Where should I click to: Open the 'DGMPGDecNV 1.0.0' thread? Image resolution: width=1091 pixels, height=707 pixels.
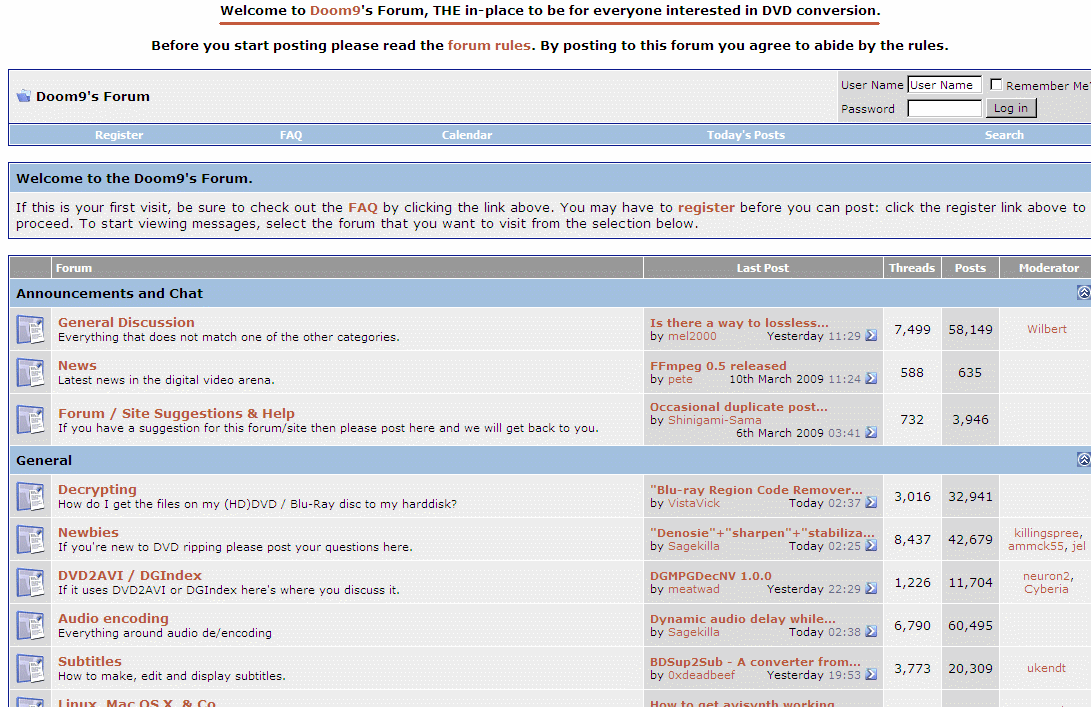click(710, 576)
